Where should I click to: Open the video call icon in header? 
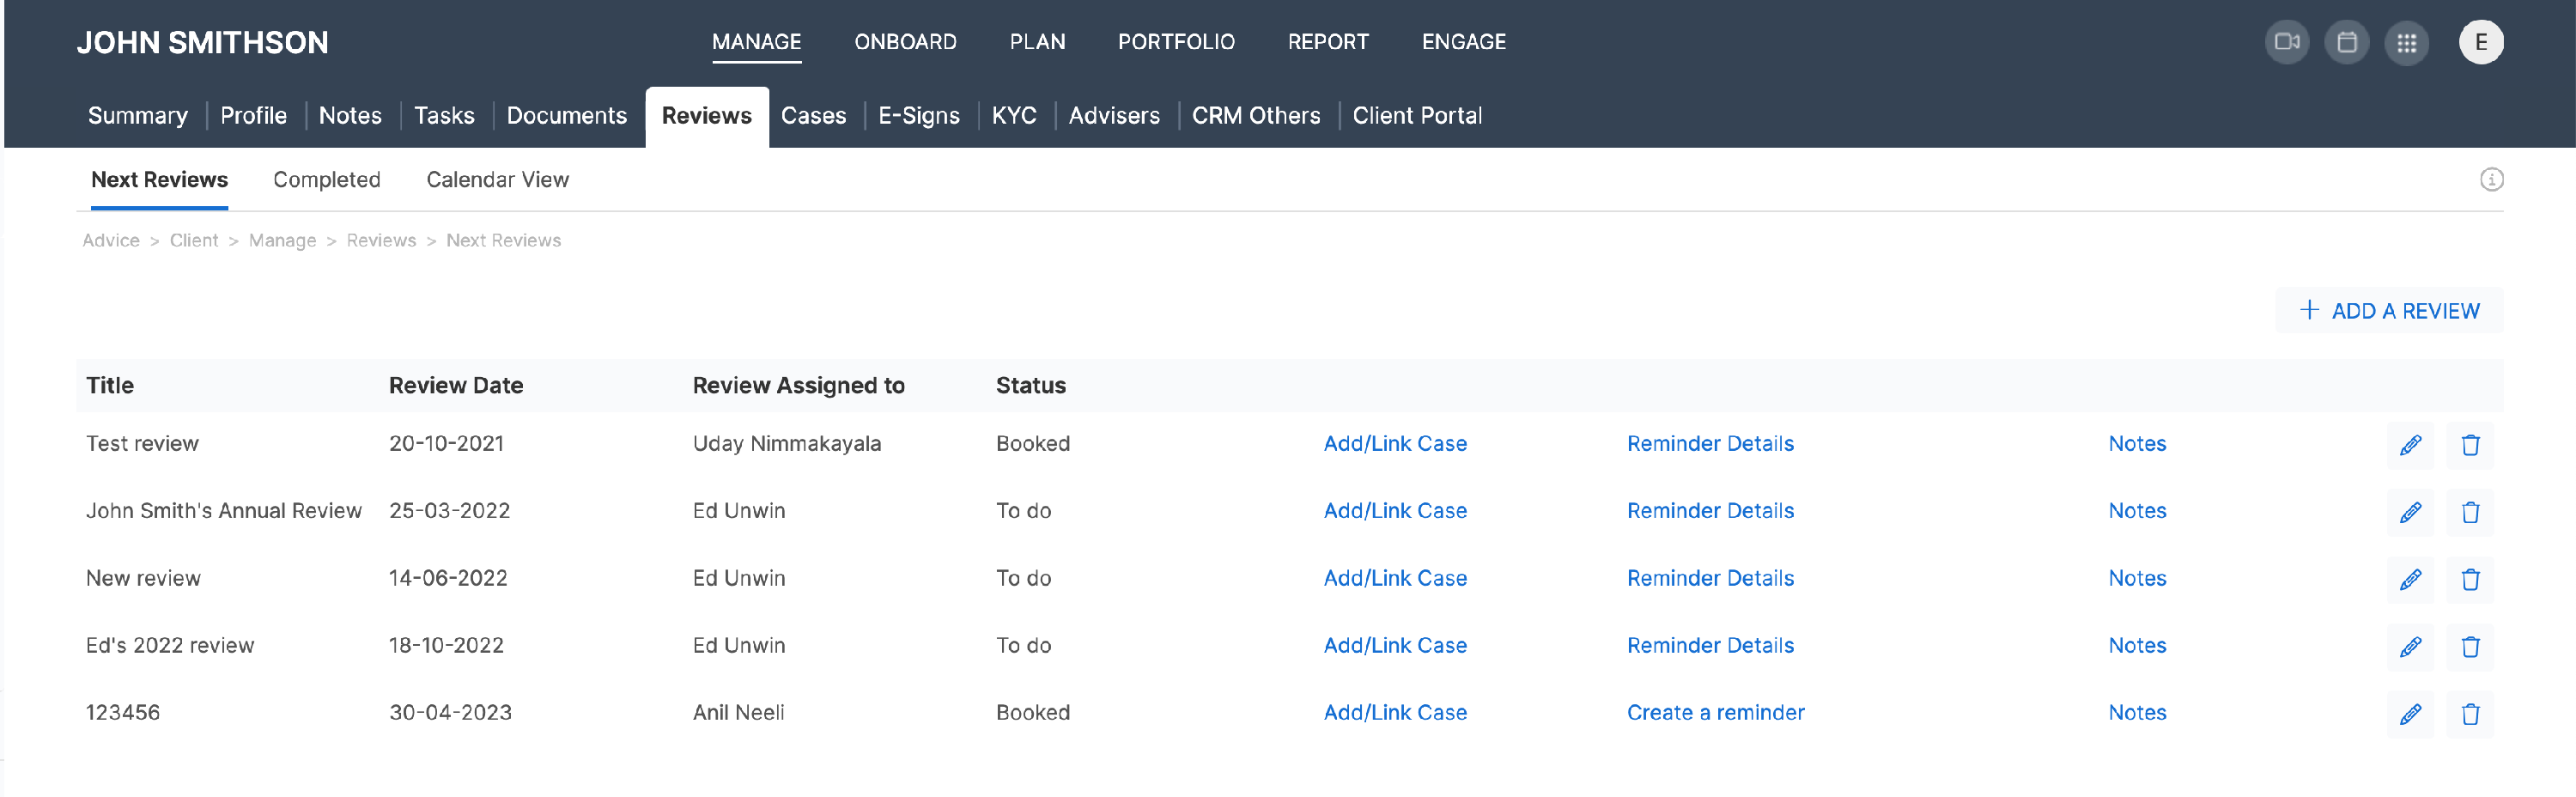click(x=2286, y=42)
